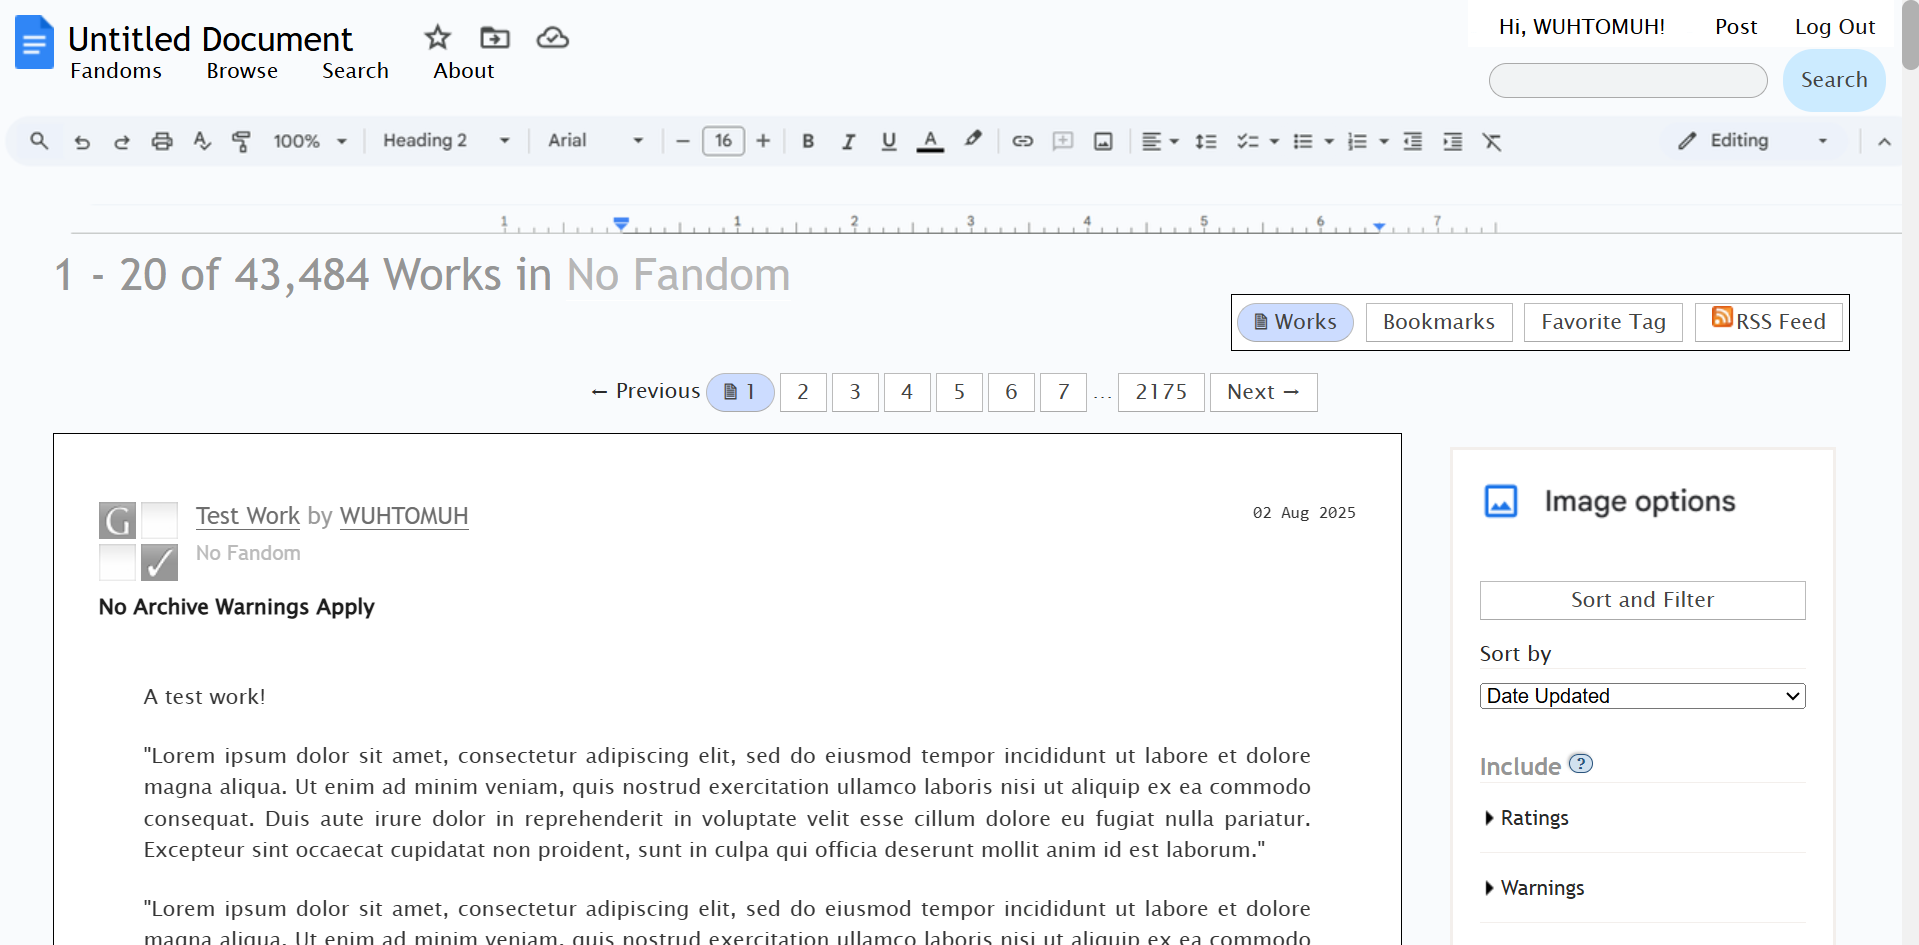The width and height of the screenshot is (1919, 945).
Task: Open the numbered list options
Action: [x=1368, y=141]
